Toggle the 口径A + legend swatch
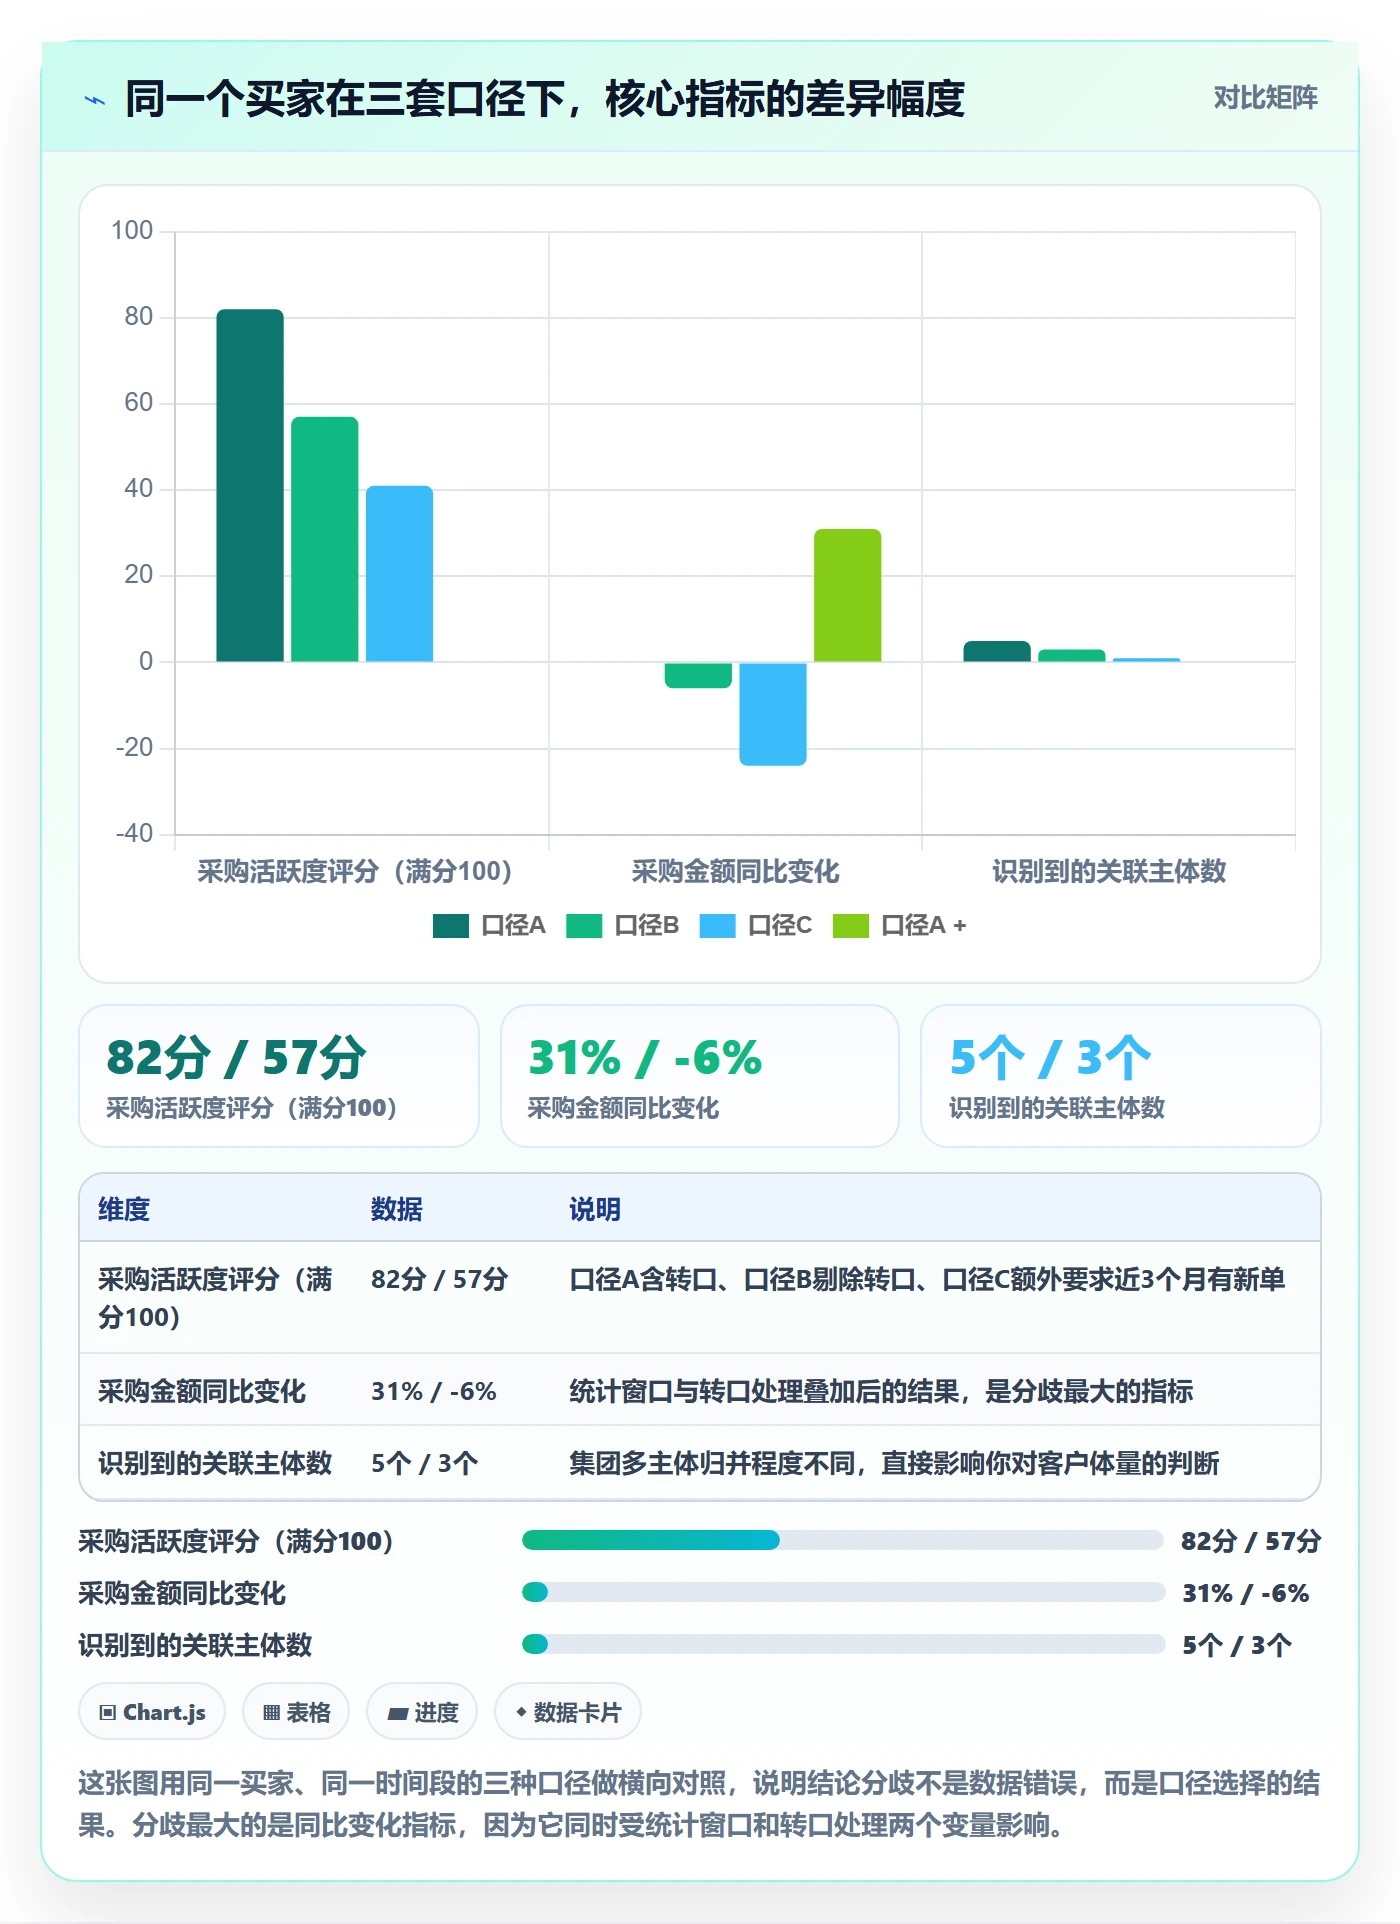This screenshot has height=1924, width=1400. [x=851, y=926]
